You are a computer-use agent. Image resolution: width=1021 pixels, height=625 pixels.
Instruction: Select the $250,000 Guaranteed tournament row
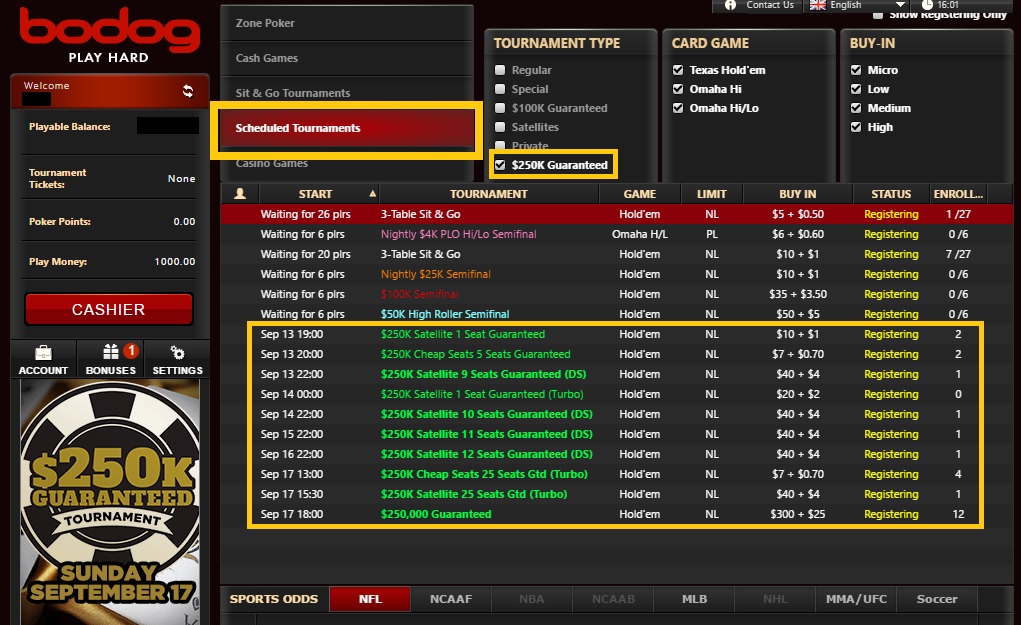[x=615, y=514]
